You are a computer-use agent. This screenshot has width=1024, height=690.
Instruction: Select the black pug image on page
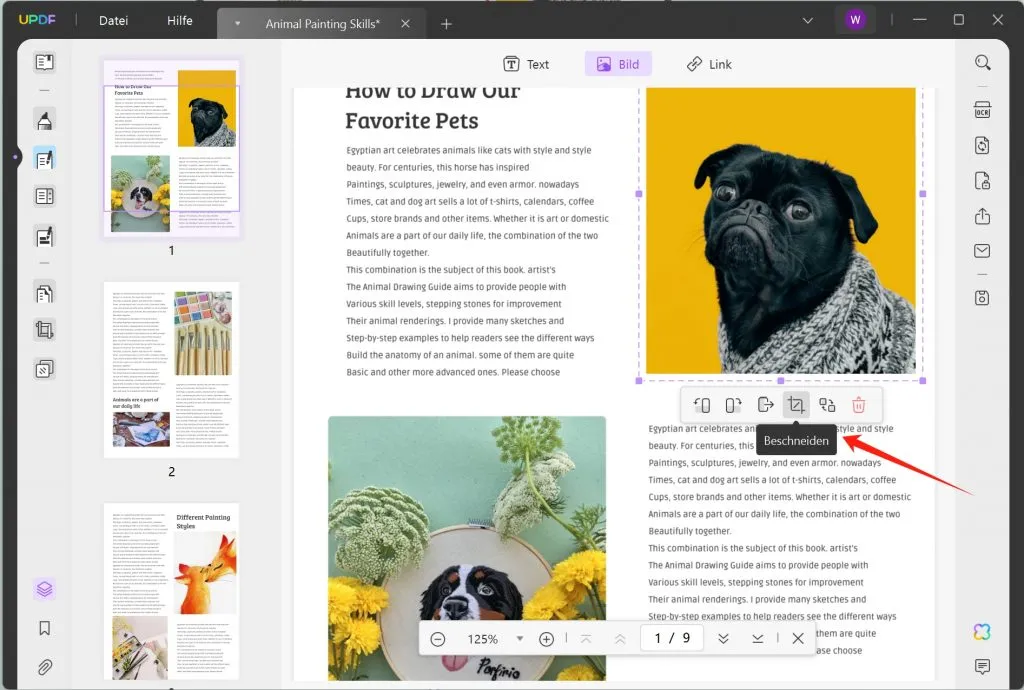point(780,230)
